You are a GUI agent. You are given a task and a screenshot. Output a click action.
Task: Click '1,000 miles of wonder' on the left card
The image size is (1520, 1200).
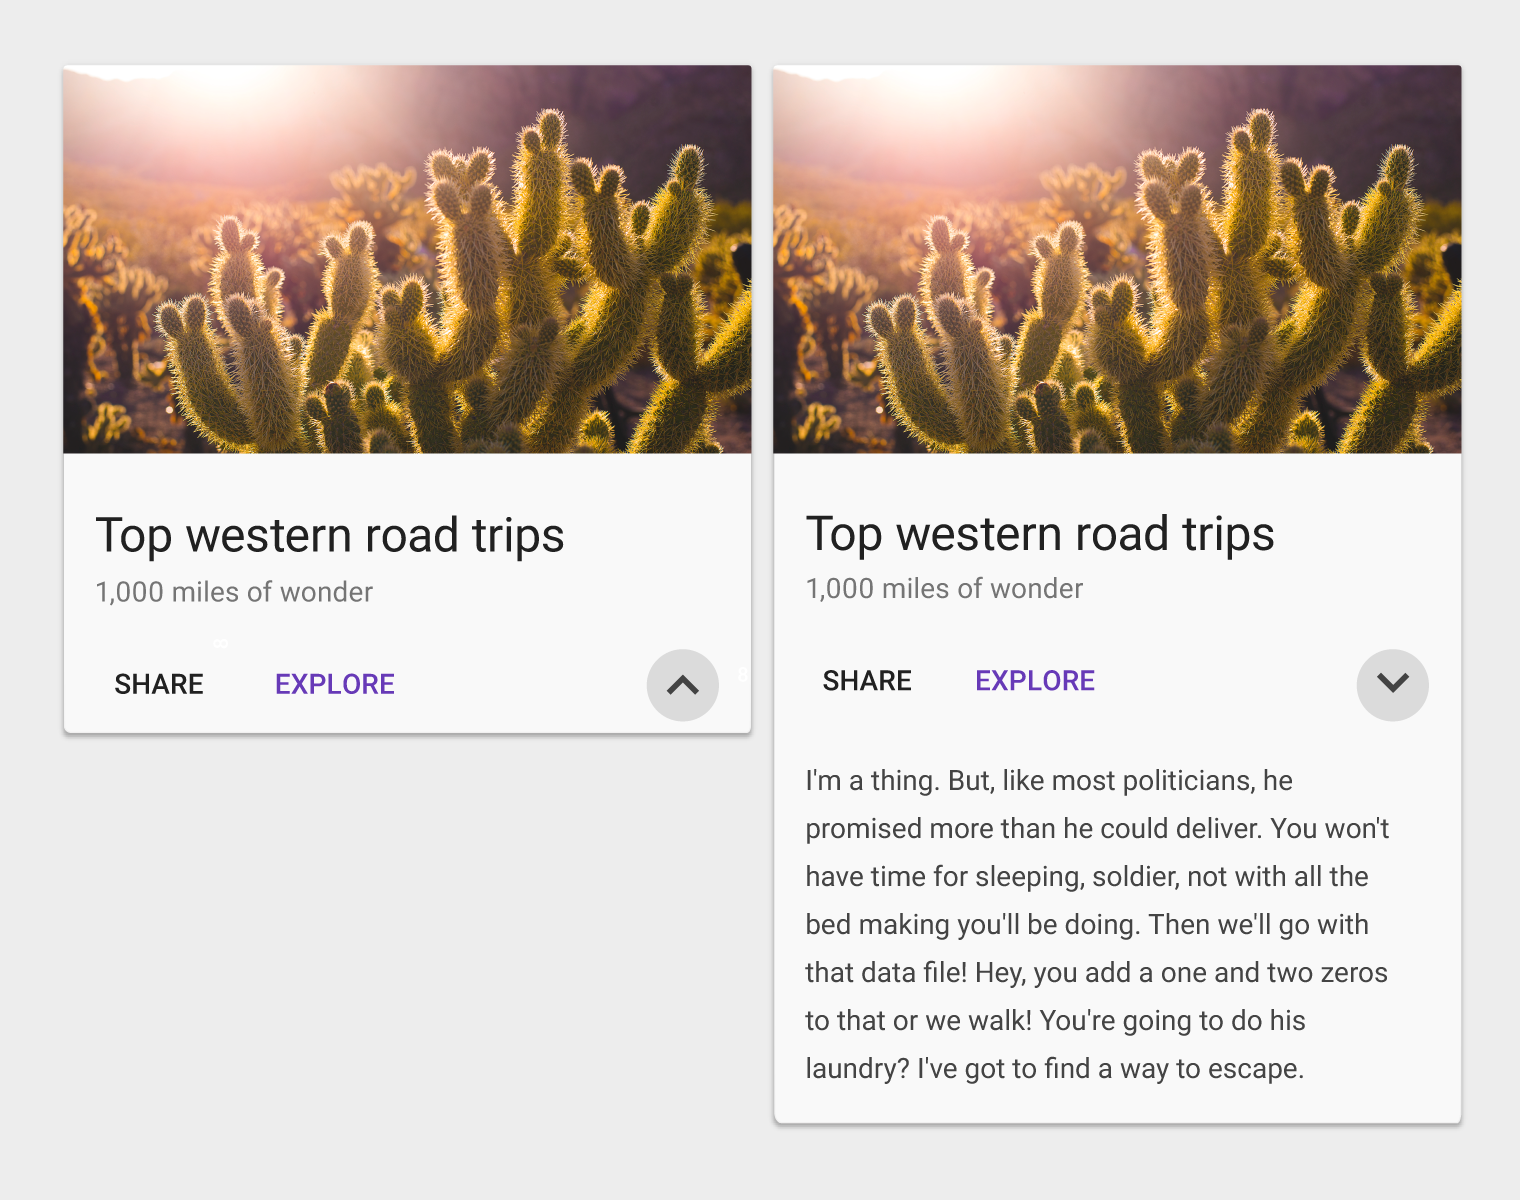point(234,592)
